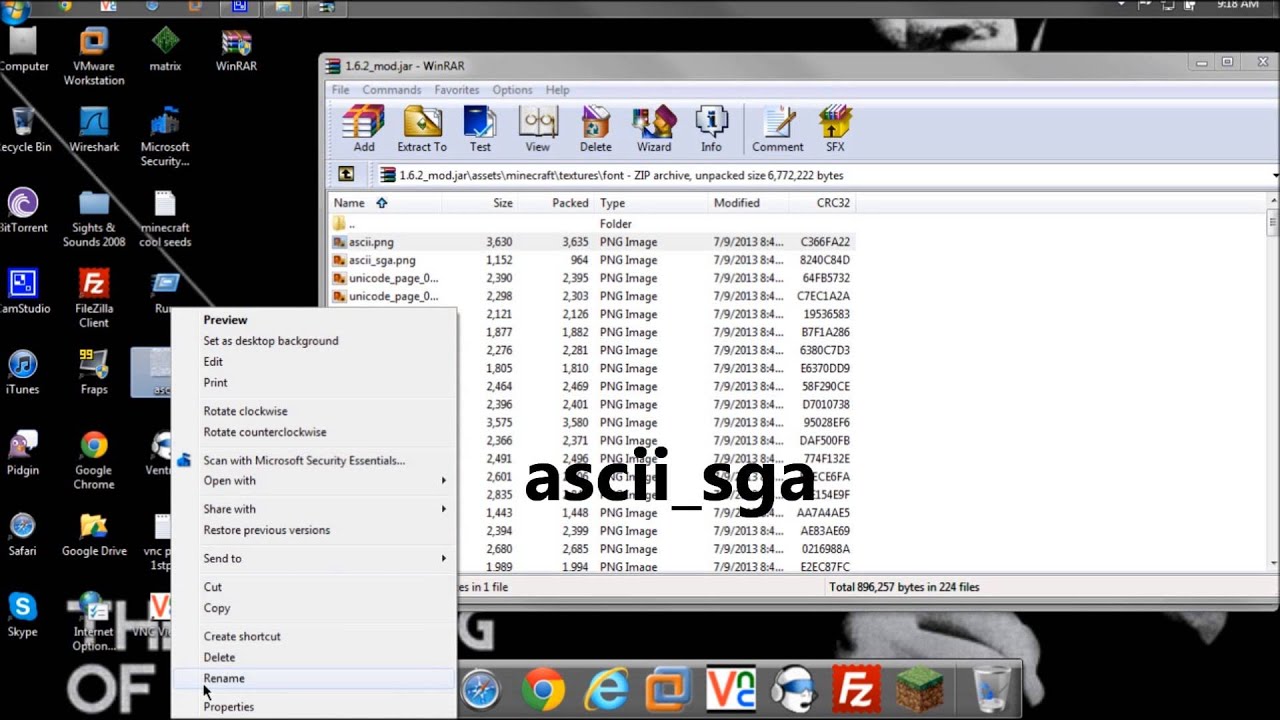Select the ascii.png file row
Viewport: 1280px width, 720px height.
click(x=592, y=242)
